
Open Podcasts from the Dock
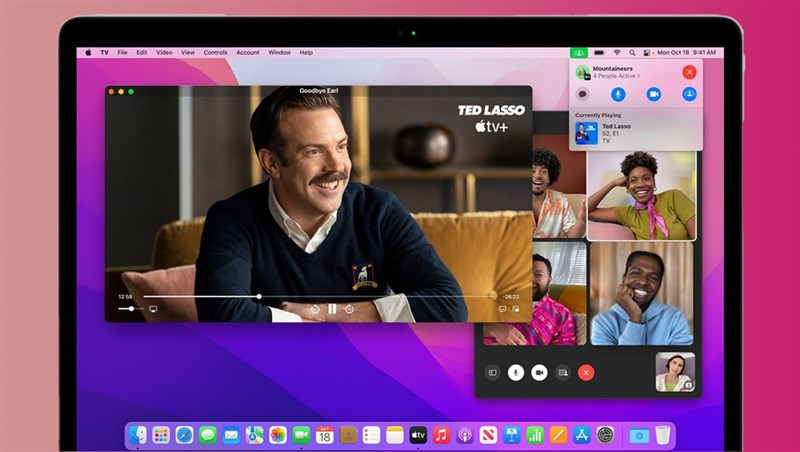465,435
